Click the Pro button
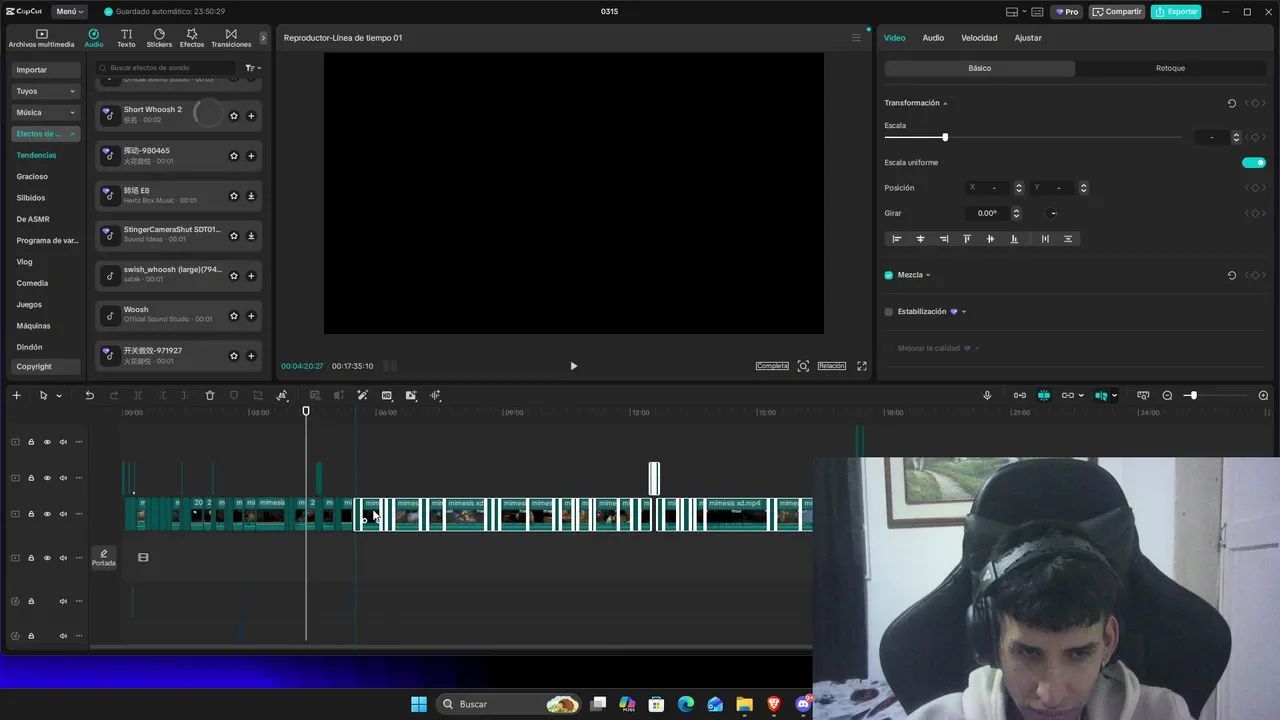Image resolution: width=1280 pixels, height=720 pixels. tap(1066, 12)
